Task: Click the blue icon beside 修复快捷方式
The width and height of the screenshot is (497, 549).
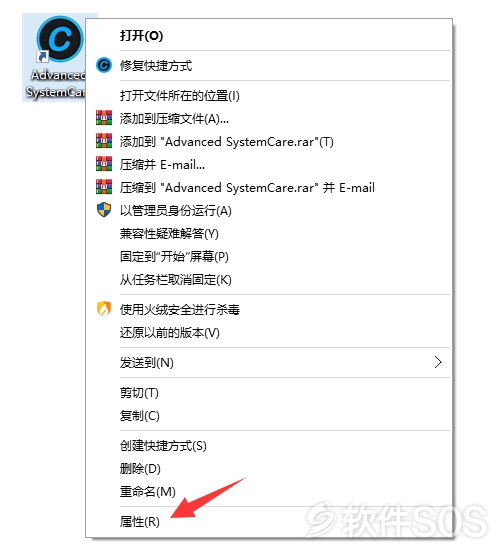Action: point(104,65)
